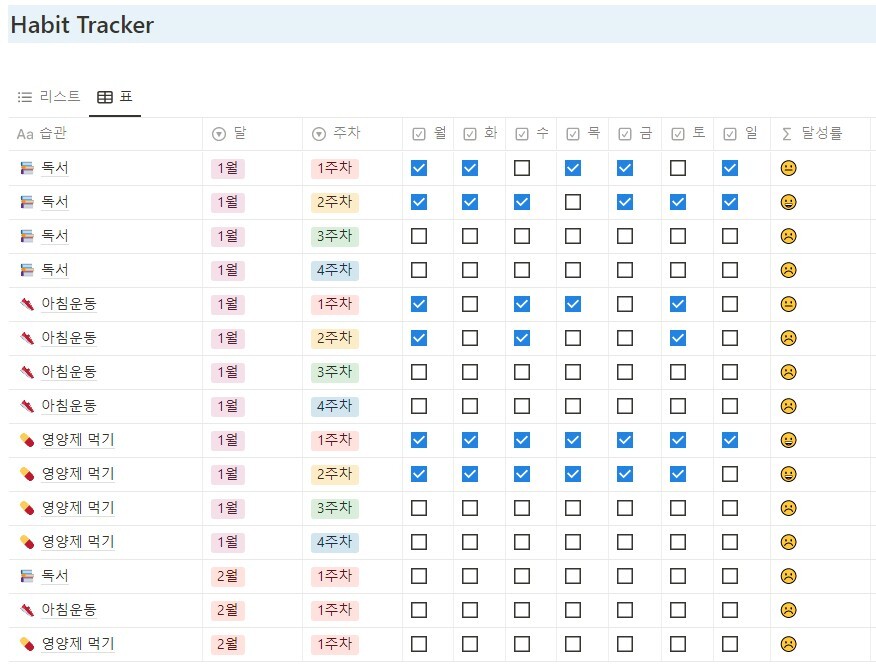
Task: Click books icon of 독서 1월 3주차 row
Action: [27, 236]
